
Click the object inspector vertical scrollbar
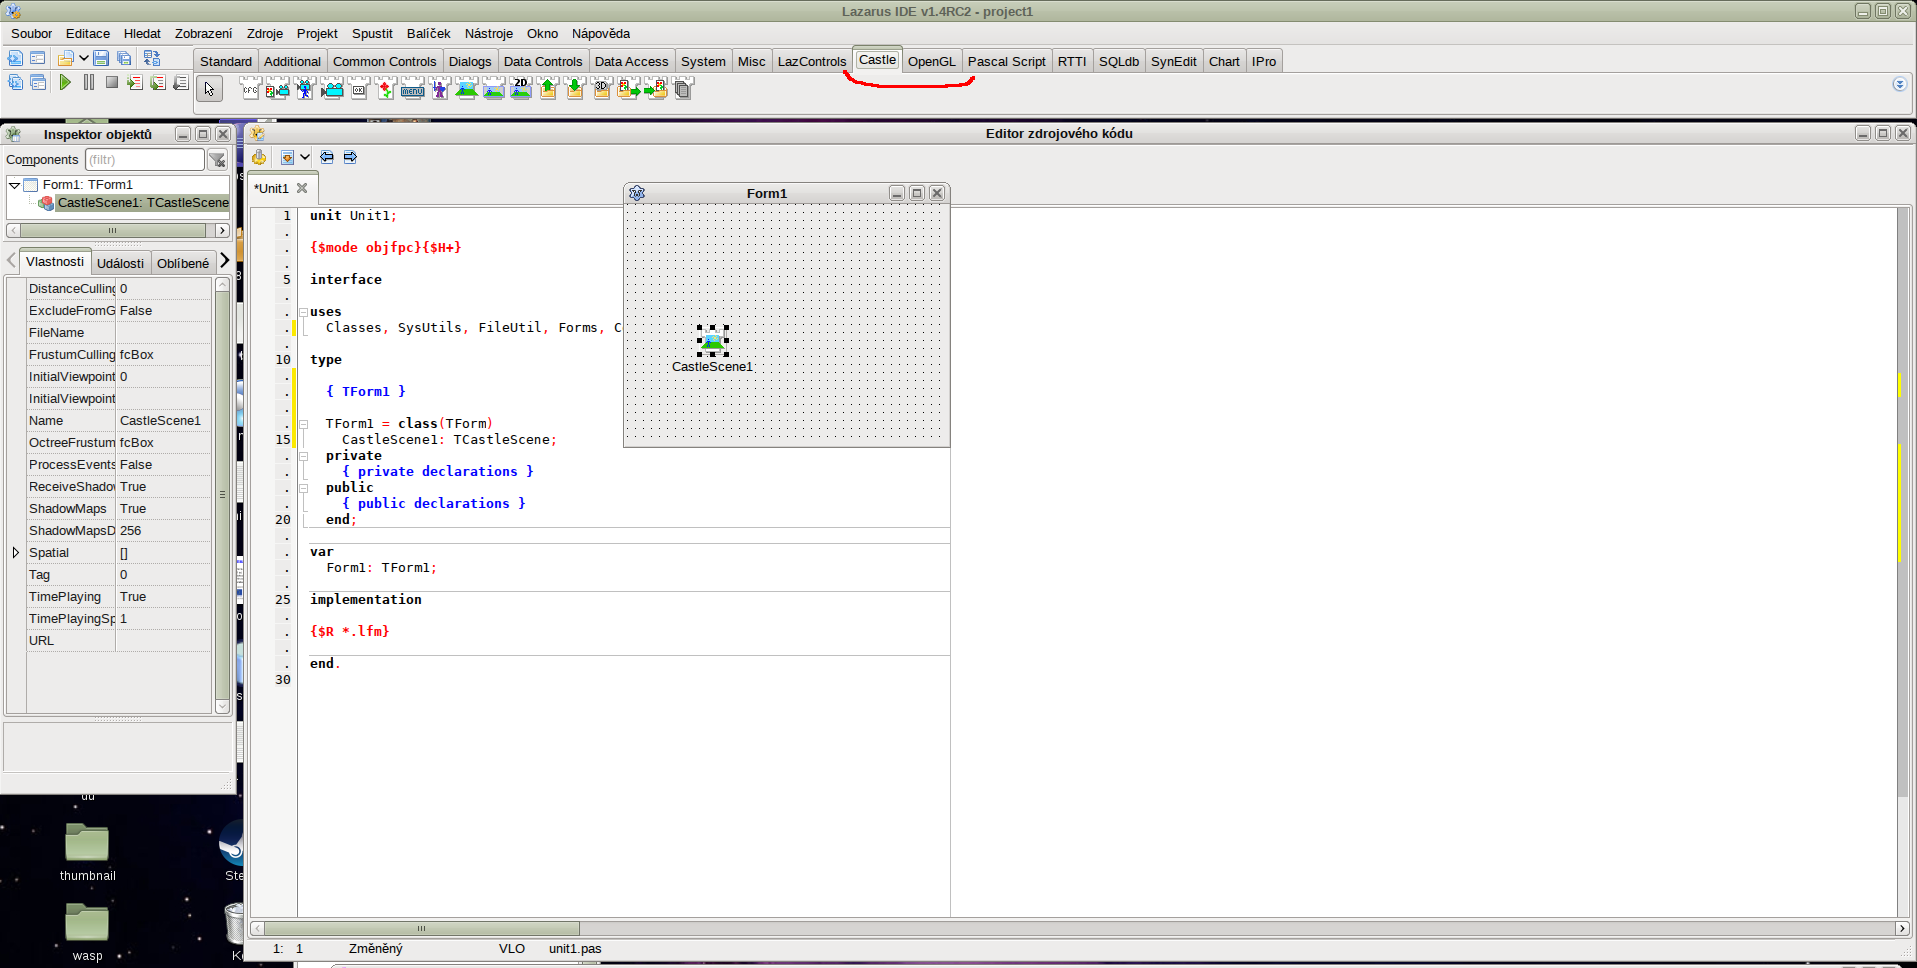(222, 495)
